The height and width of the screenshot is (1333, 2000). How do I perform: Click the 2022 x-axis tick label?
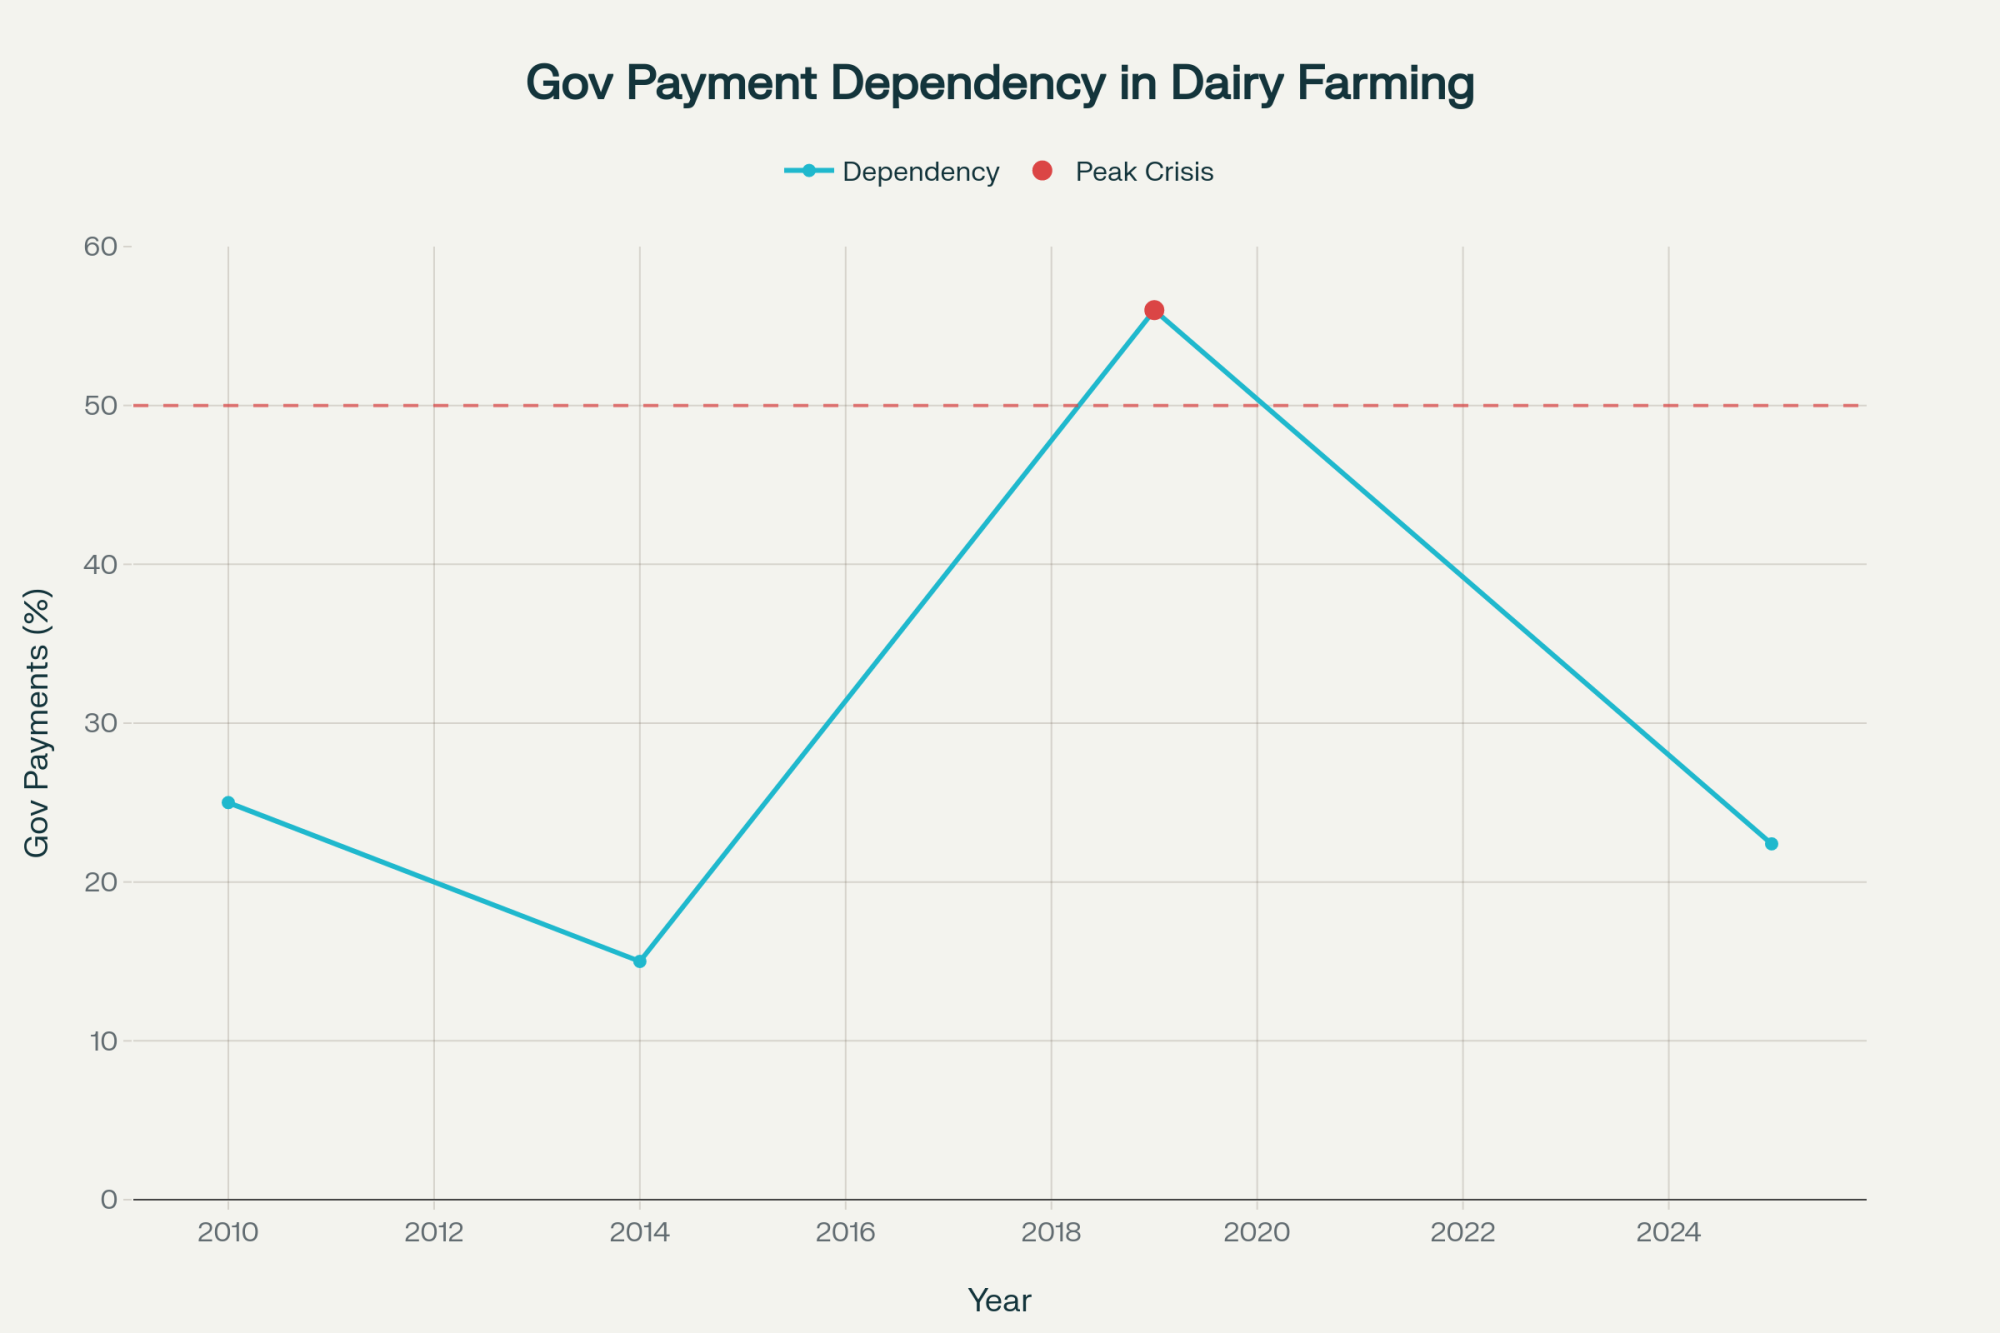1462,1232
